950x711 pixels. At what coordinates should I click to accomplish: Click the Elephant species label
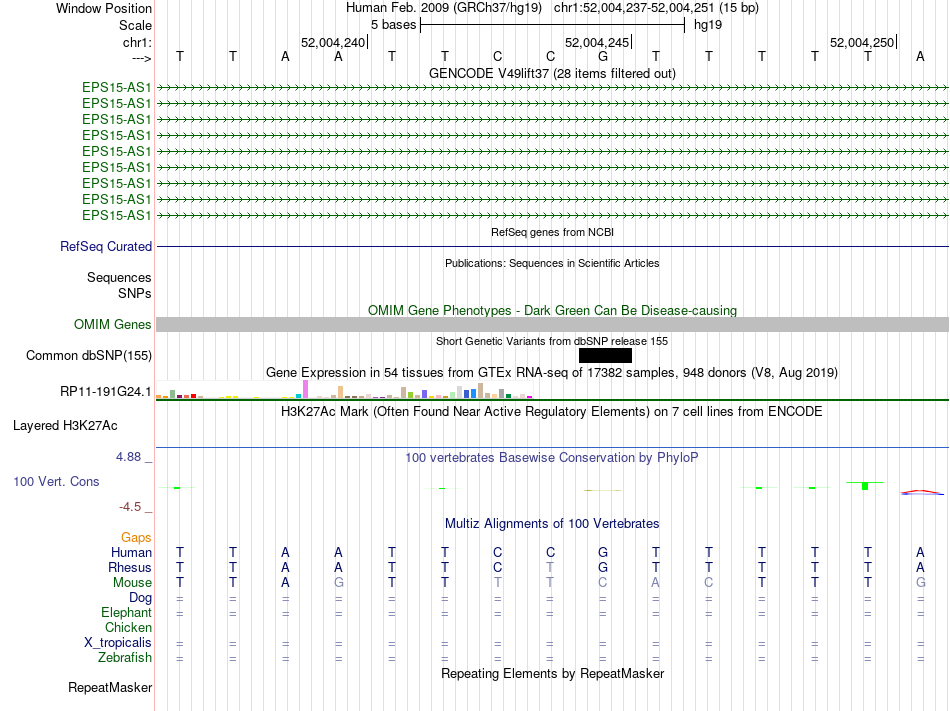126,612
